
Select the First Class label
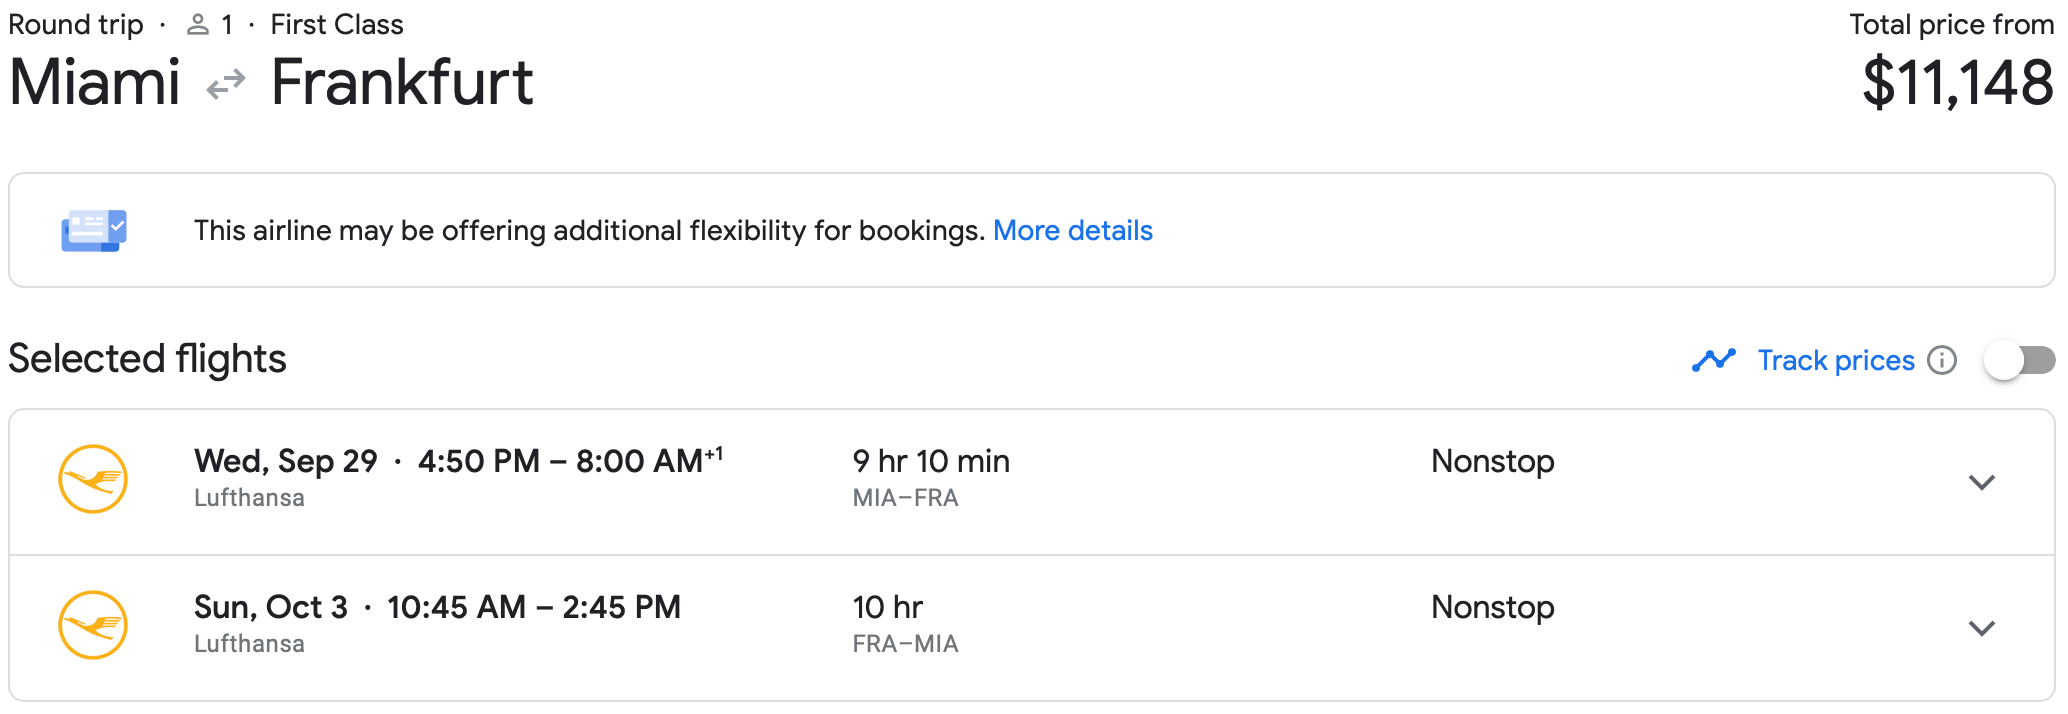pos(337,25)
